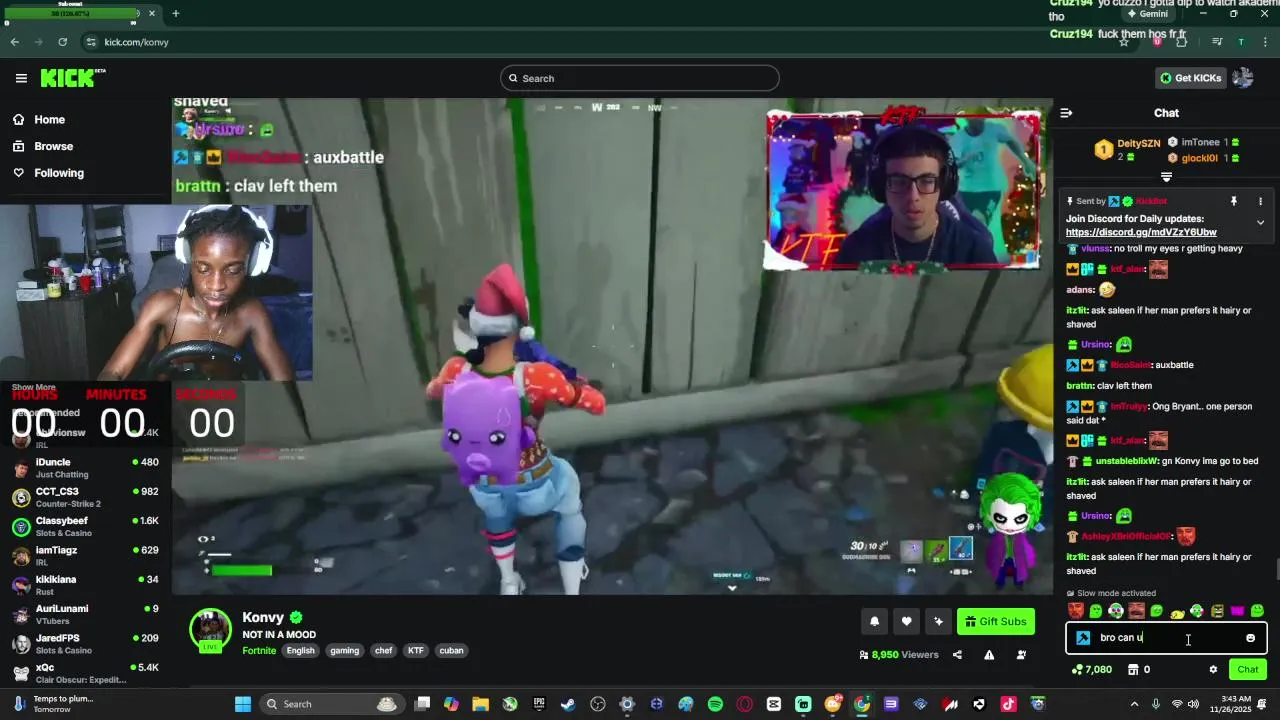Show hidden system tray icons
The height and width of the screenshot is (720, 1280).
coord(1135,704)
